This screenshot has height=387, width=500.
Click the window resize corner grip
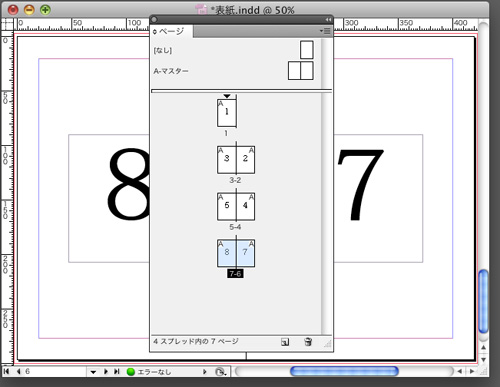483,371
